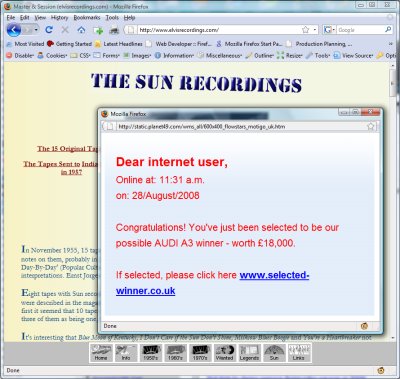Click the Legends navigation thumbnail
This screenshot has width=400, height=379.
click(x=249, y=353)
